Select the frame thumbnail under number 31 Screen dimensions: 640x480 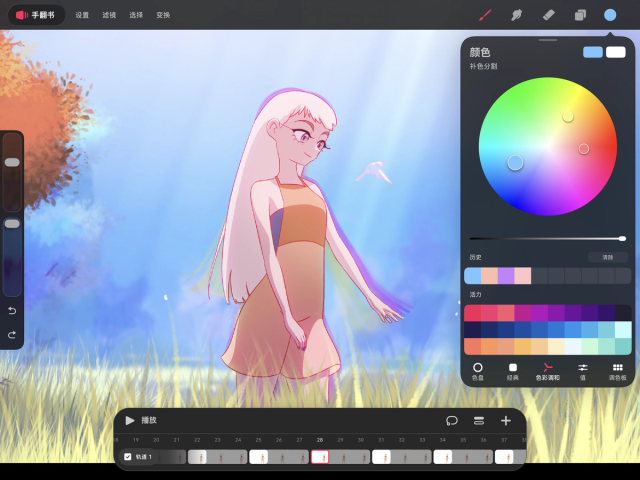click(x=381, y=457)
